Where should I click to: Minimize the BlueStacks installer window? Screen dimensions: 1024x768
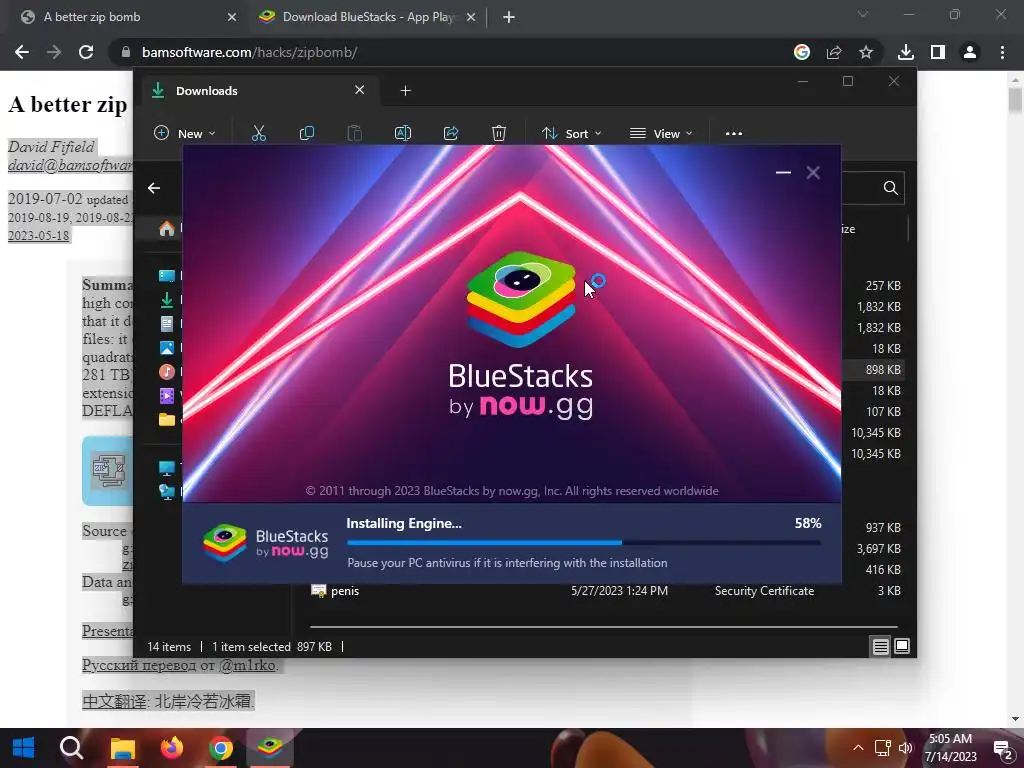[x=783, y=172]
